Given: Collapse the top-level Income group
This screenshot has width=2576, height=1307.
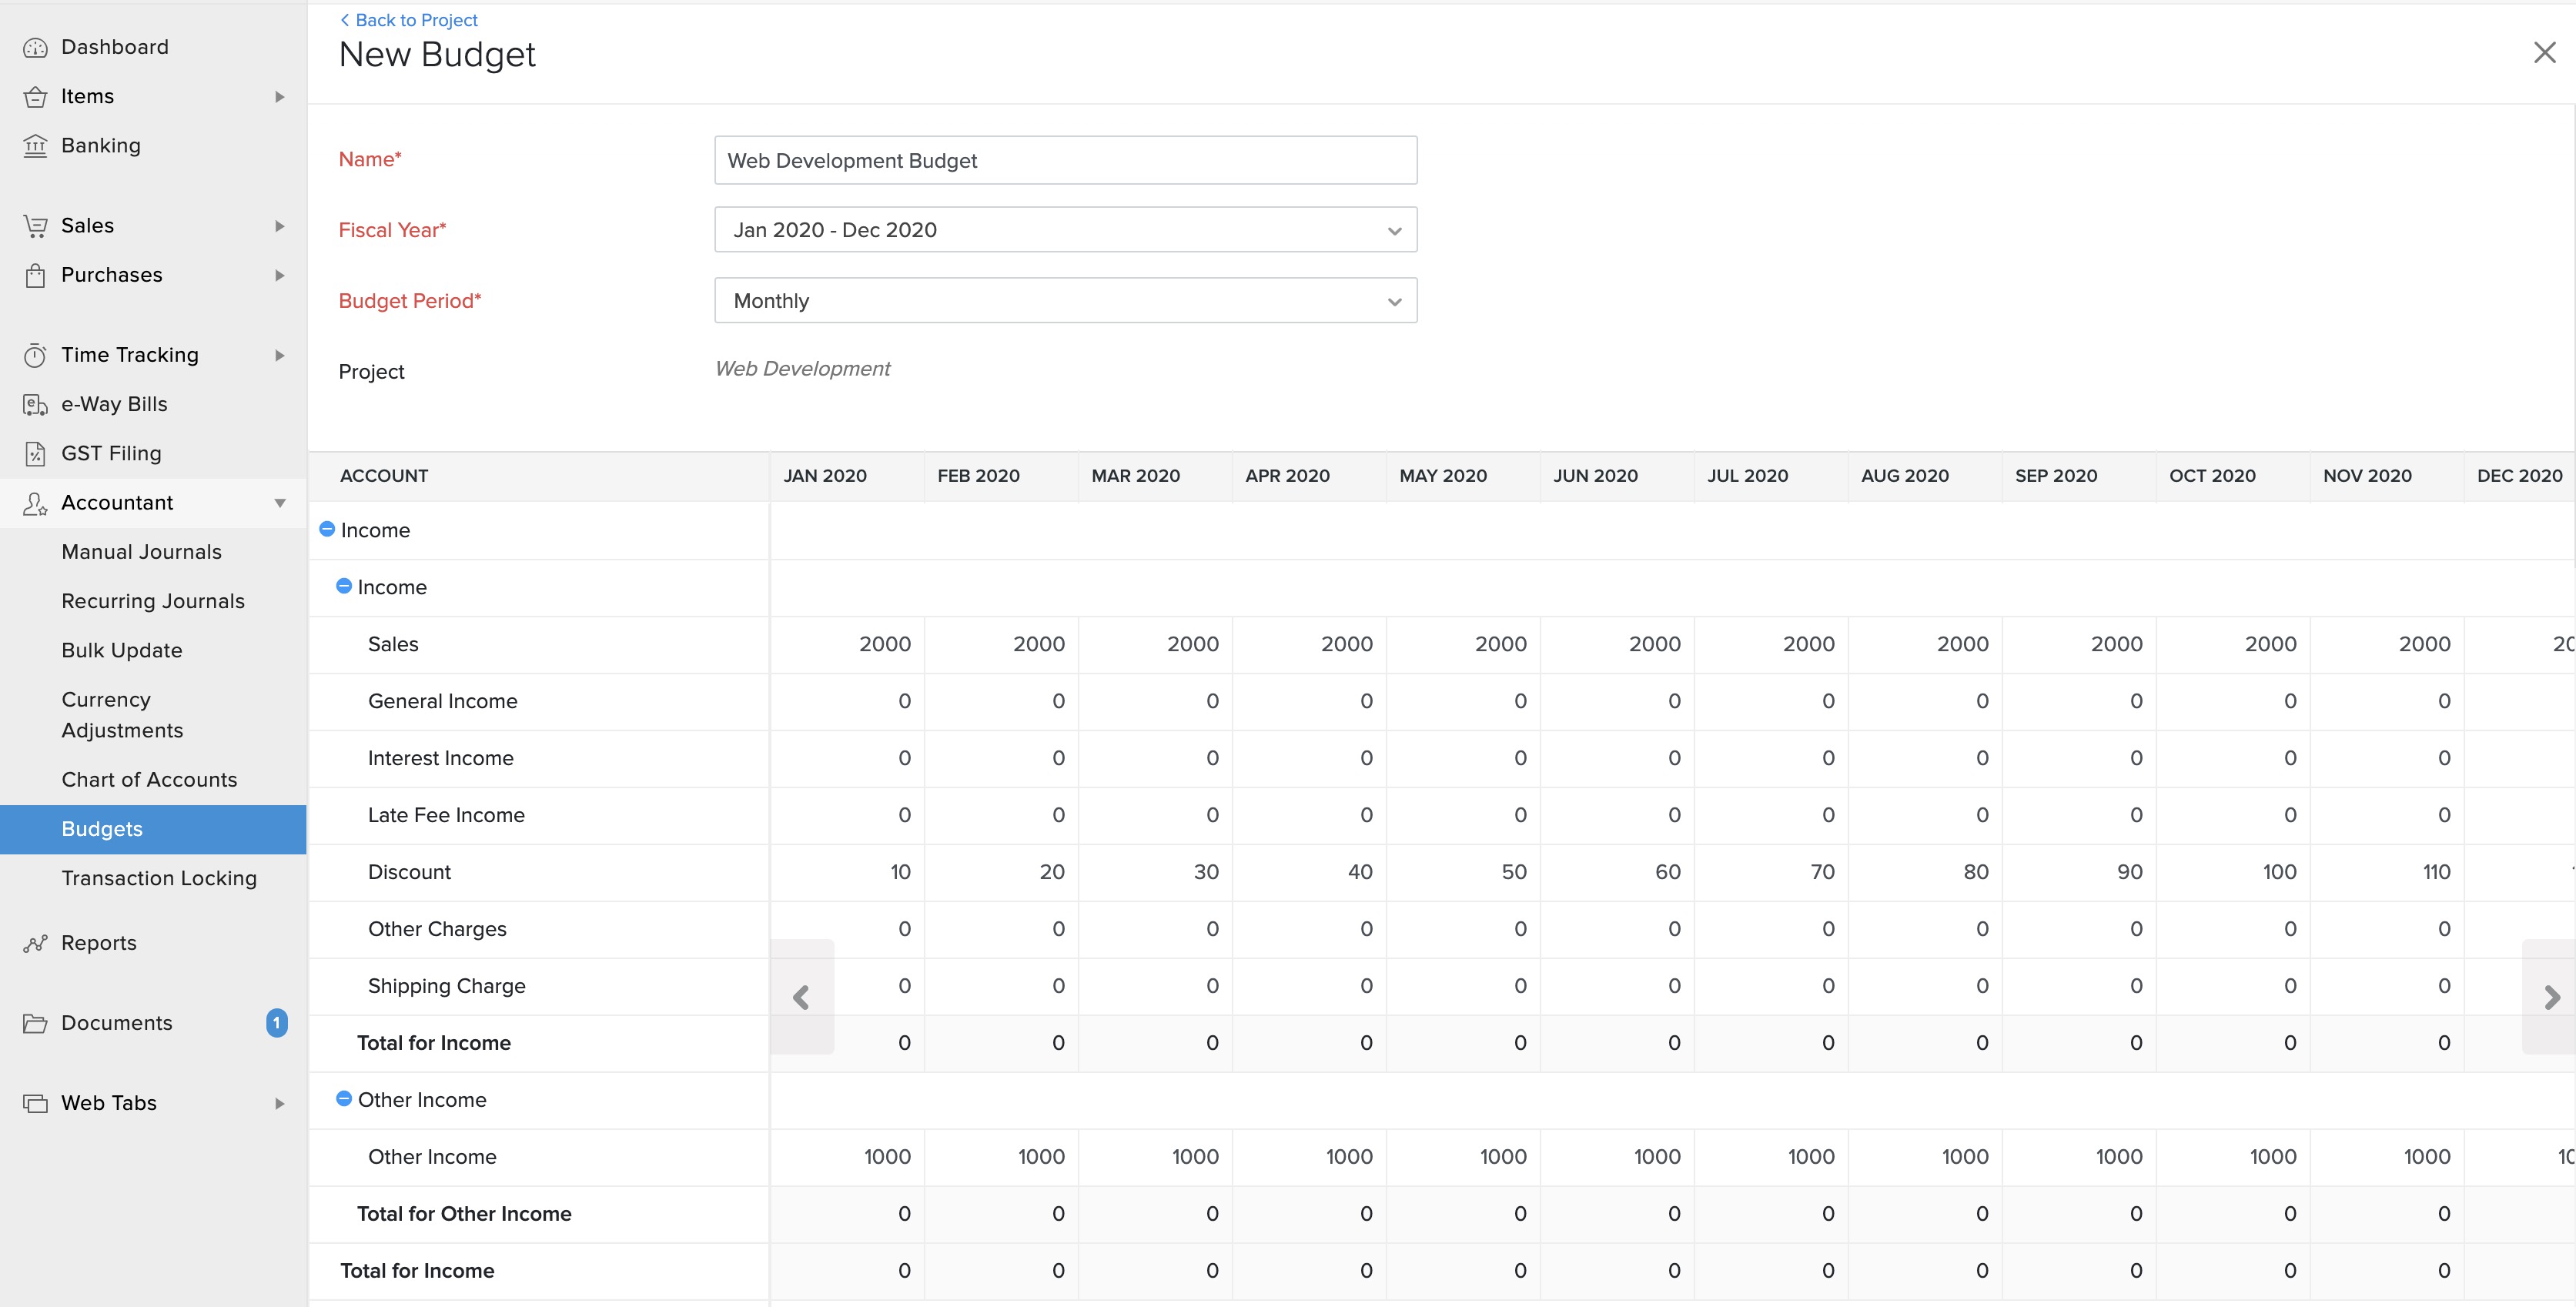Looking at the screenshot, I should [326, 529].
